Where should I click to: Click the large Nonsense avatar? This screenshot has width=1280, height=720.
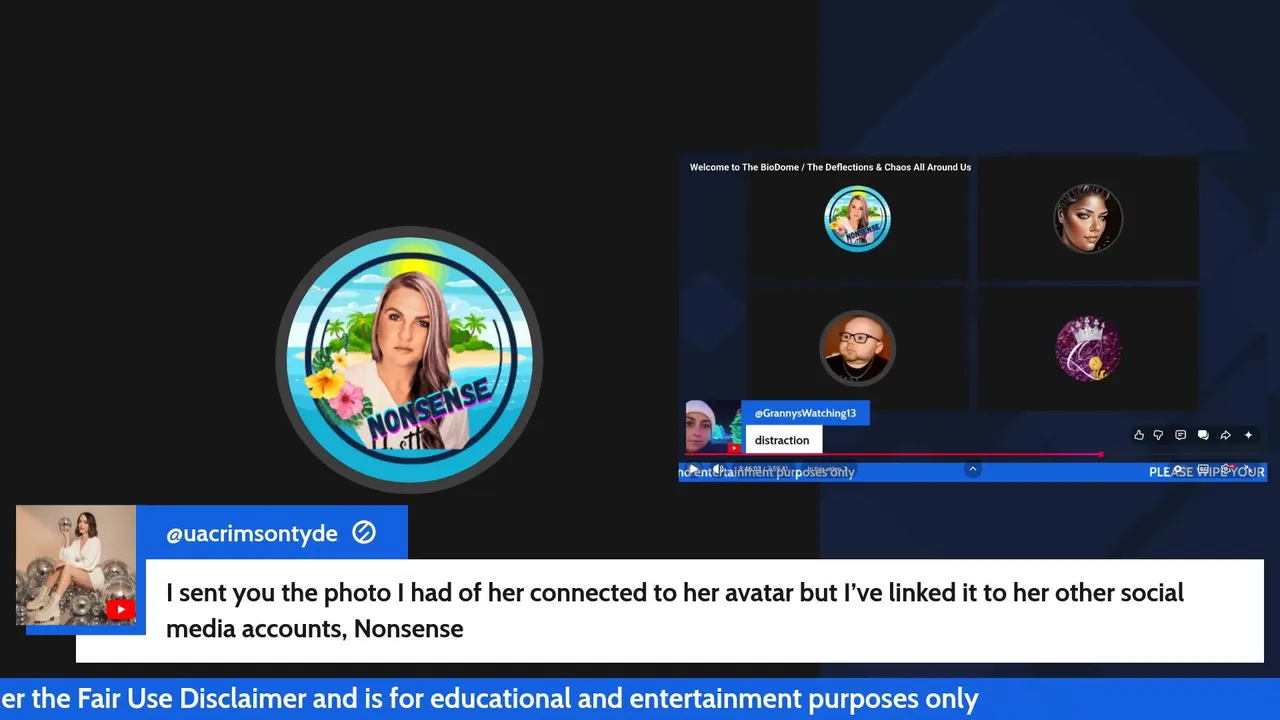point(409,360)
